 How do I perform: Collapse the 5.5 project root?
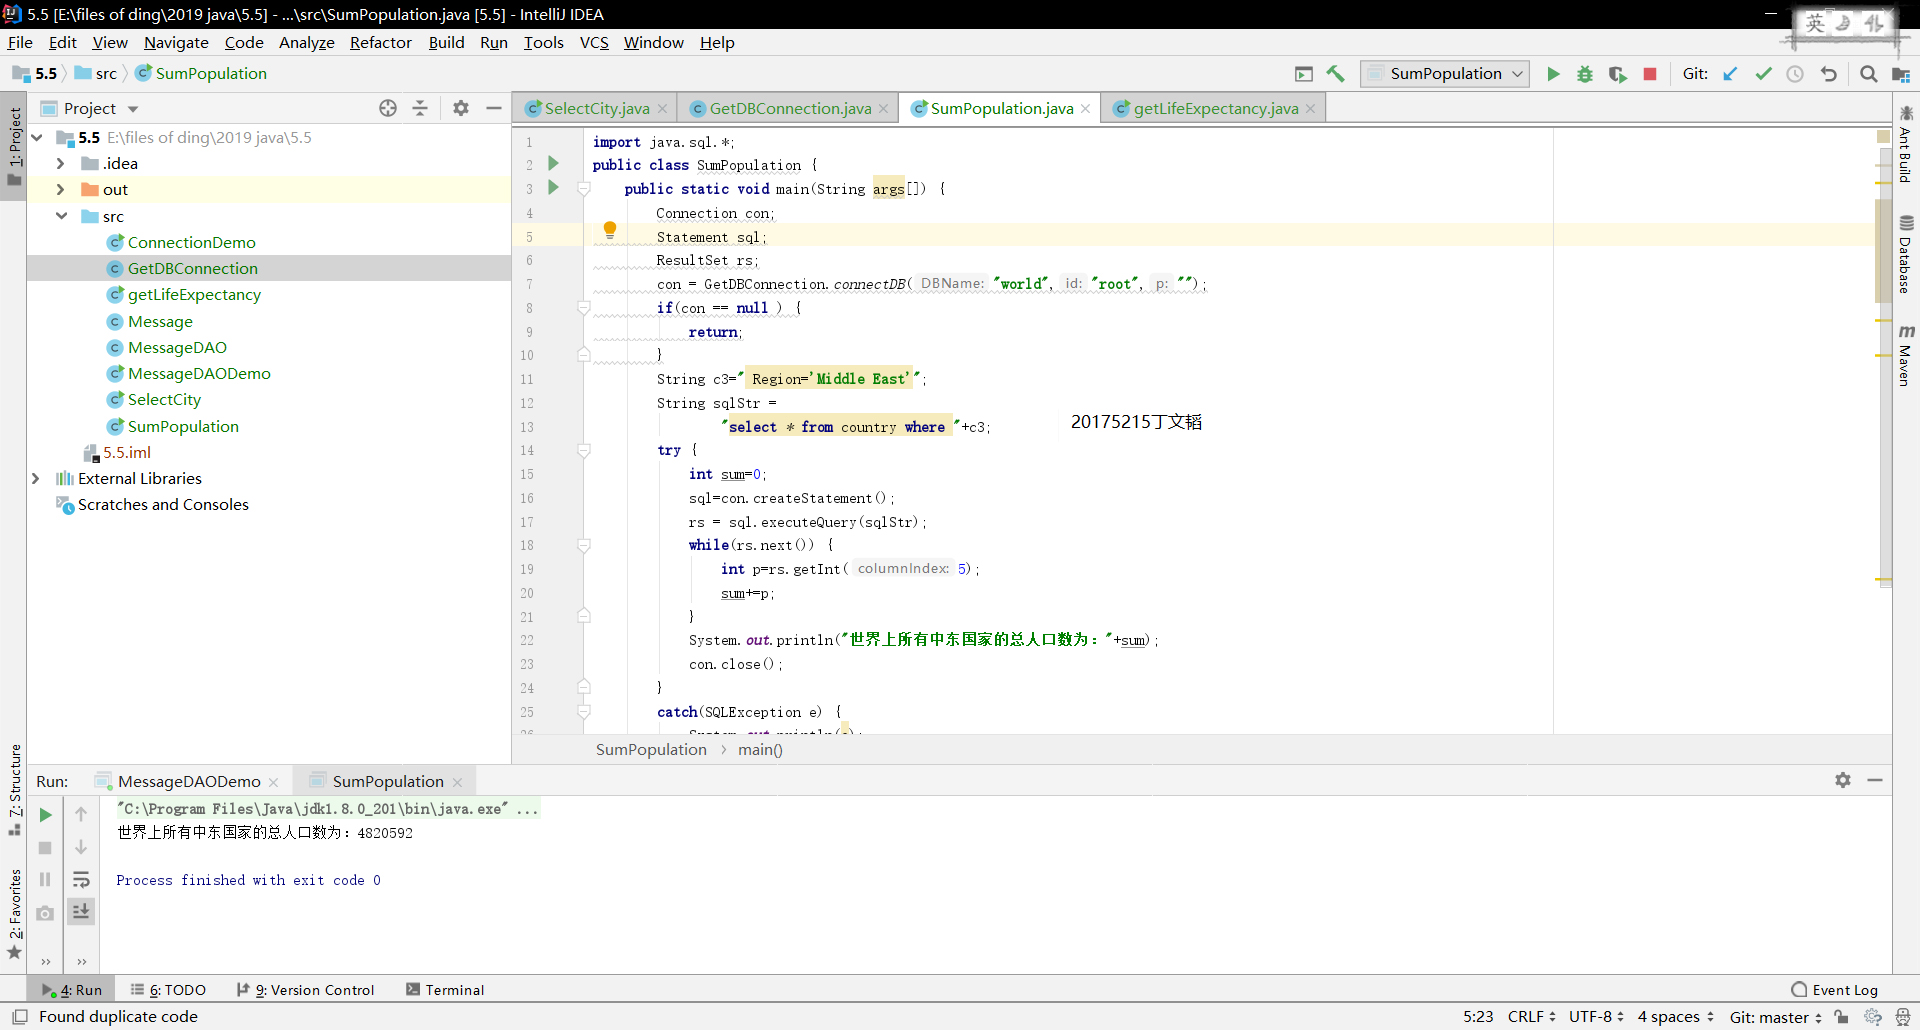[x=37, y=137]
